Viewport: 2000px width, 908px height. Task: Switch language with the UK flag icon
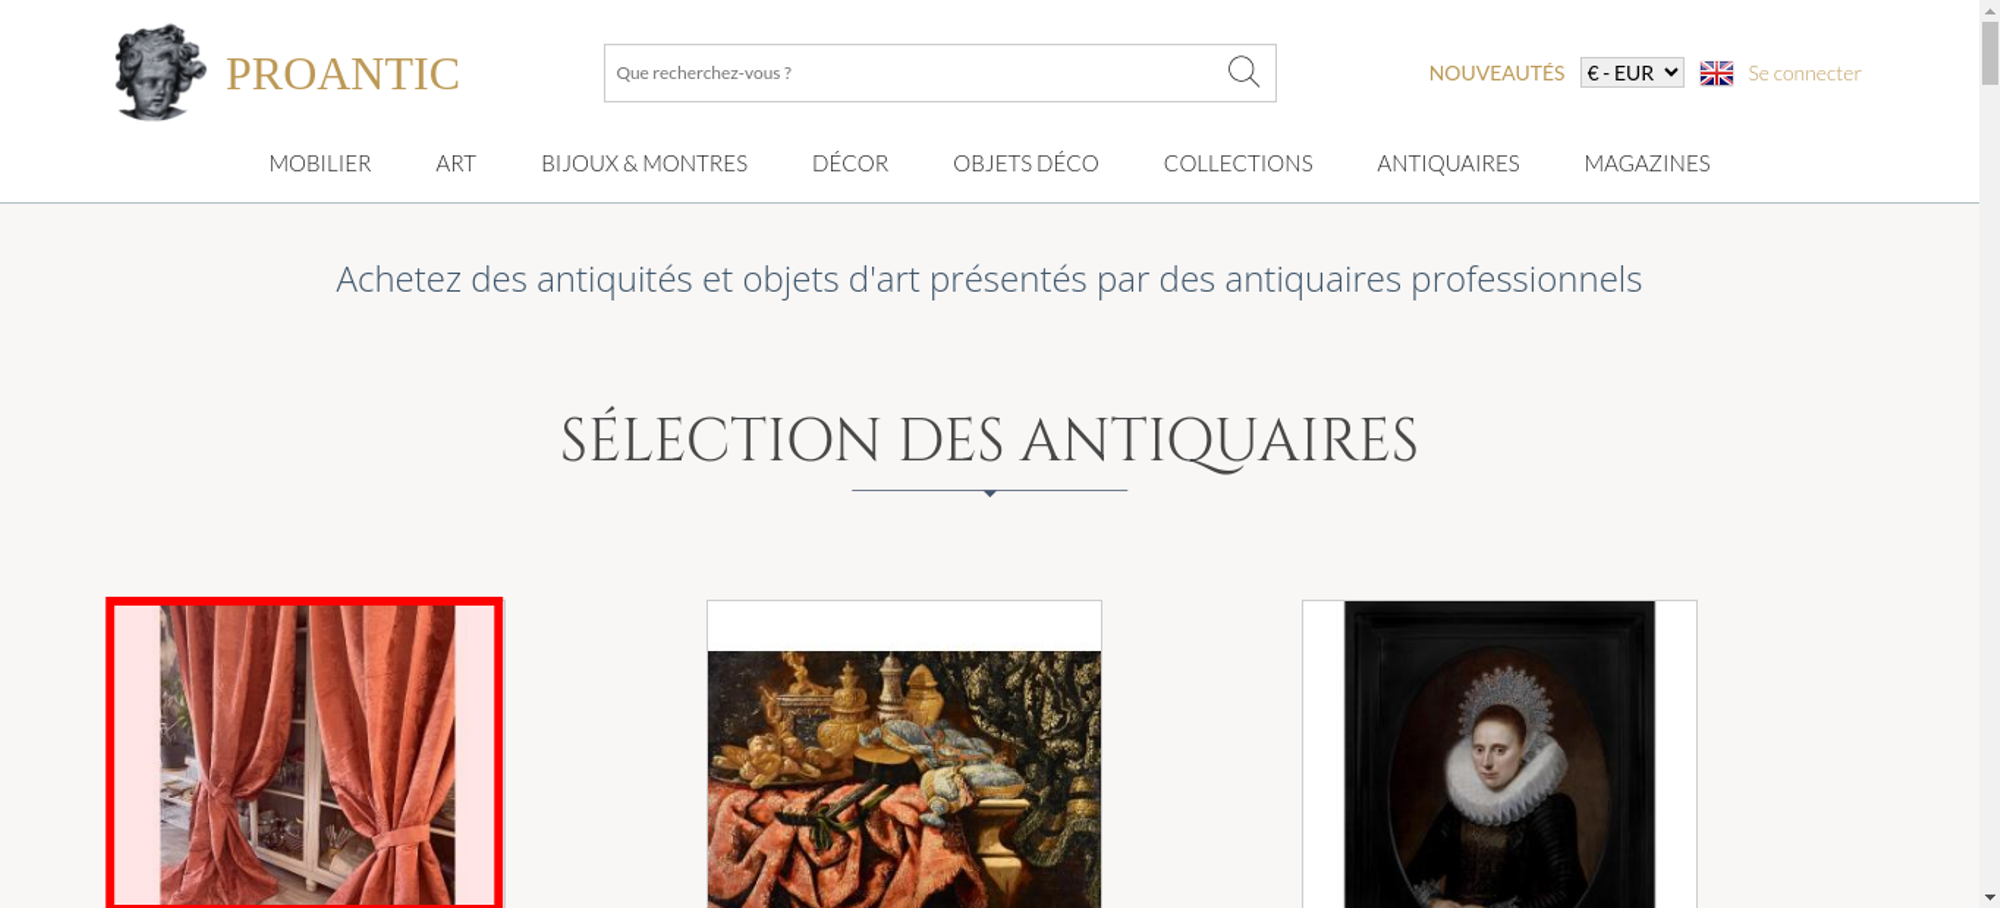click(1716, 73)
